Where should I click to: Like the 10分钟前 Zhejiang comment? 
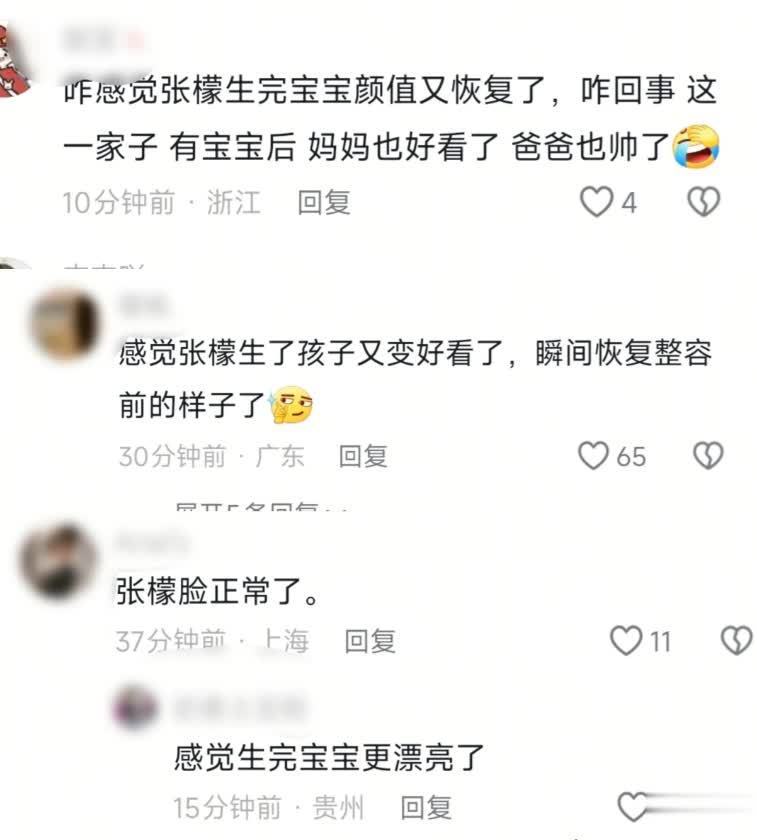point(596,202)
